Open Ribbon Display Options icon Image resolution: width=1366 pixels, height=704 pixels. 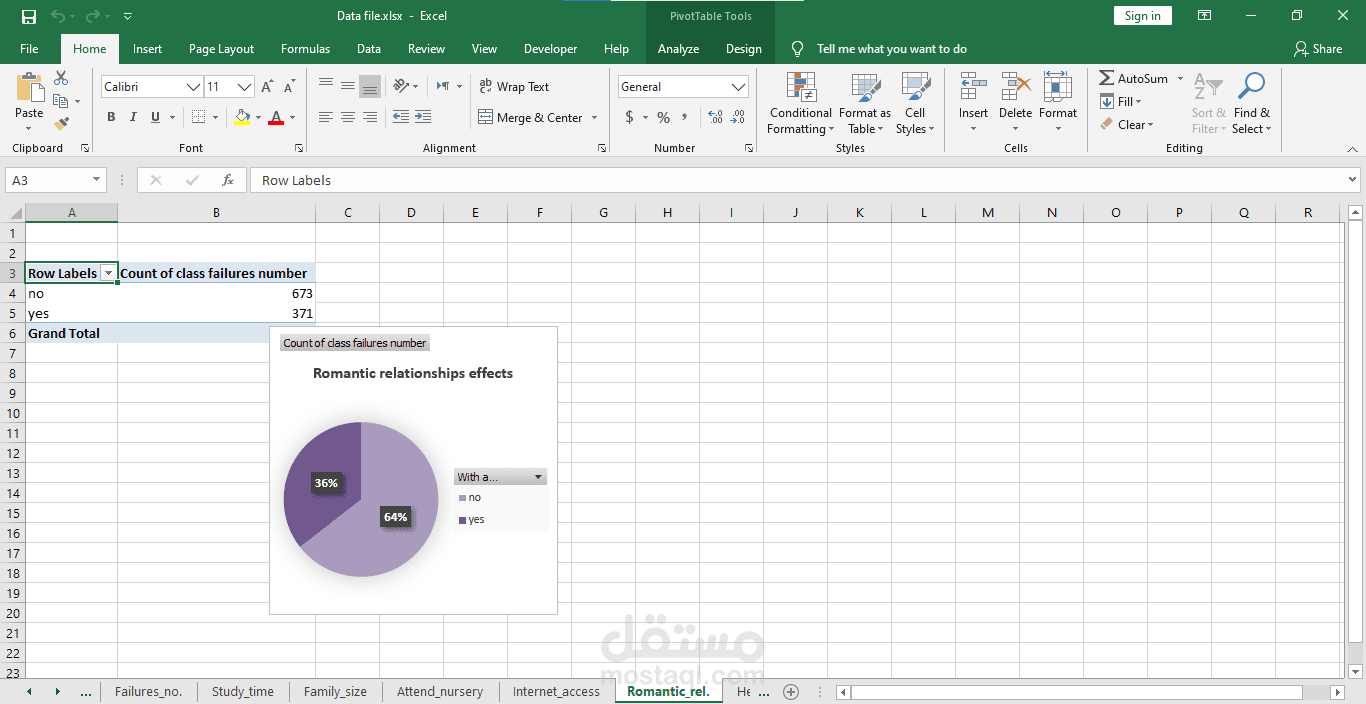point(1205,15)
